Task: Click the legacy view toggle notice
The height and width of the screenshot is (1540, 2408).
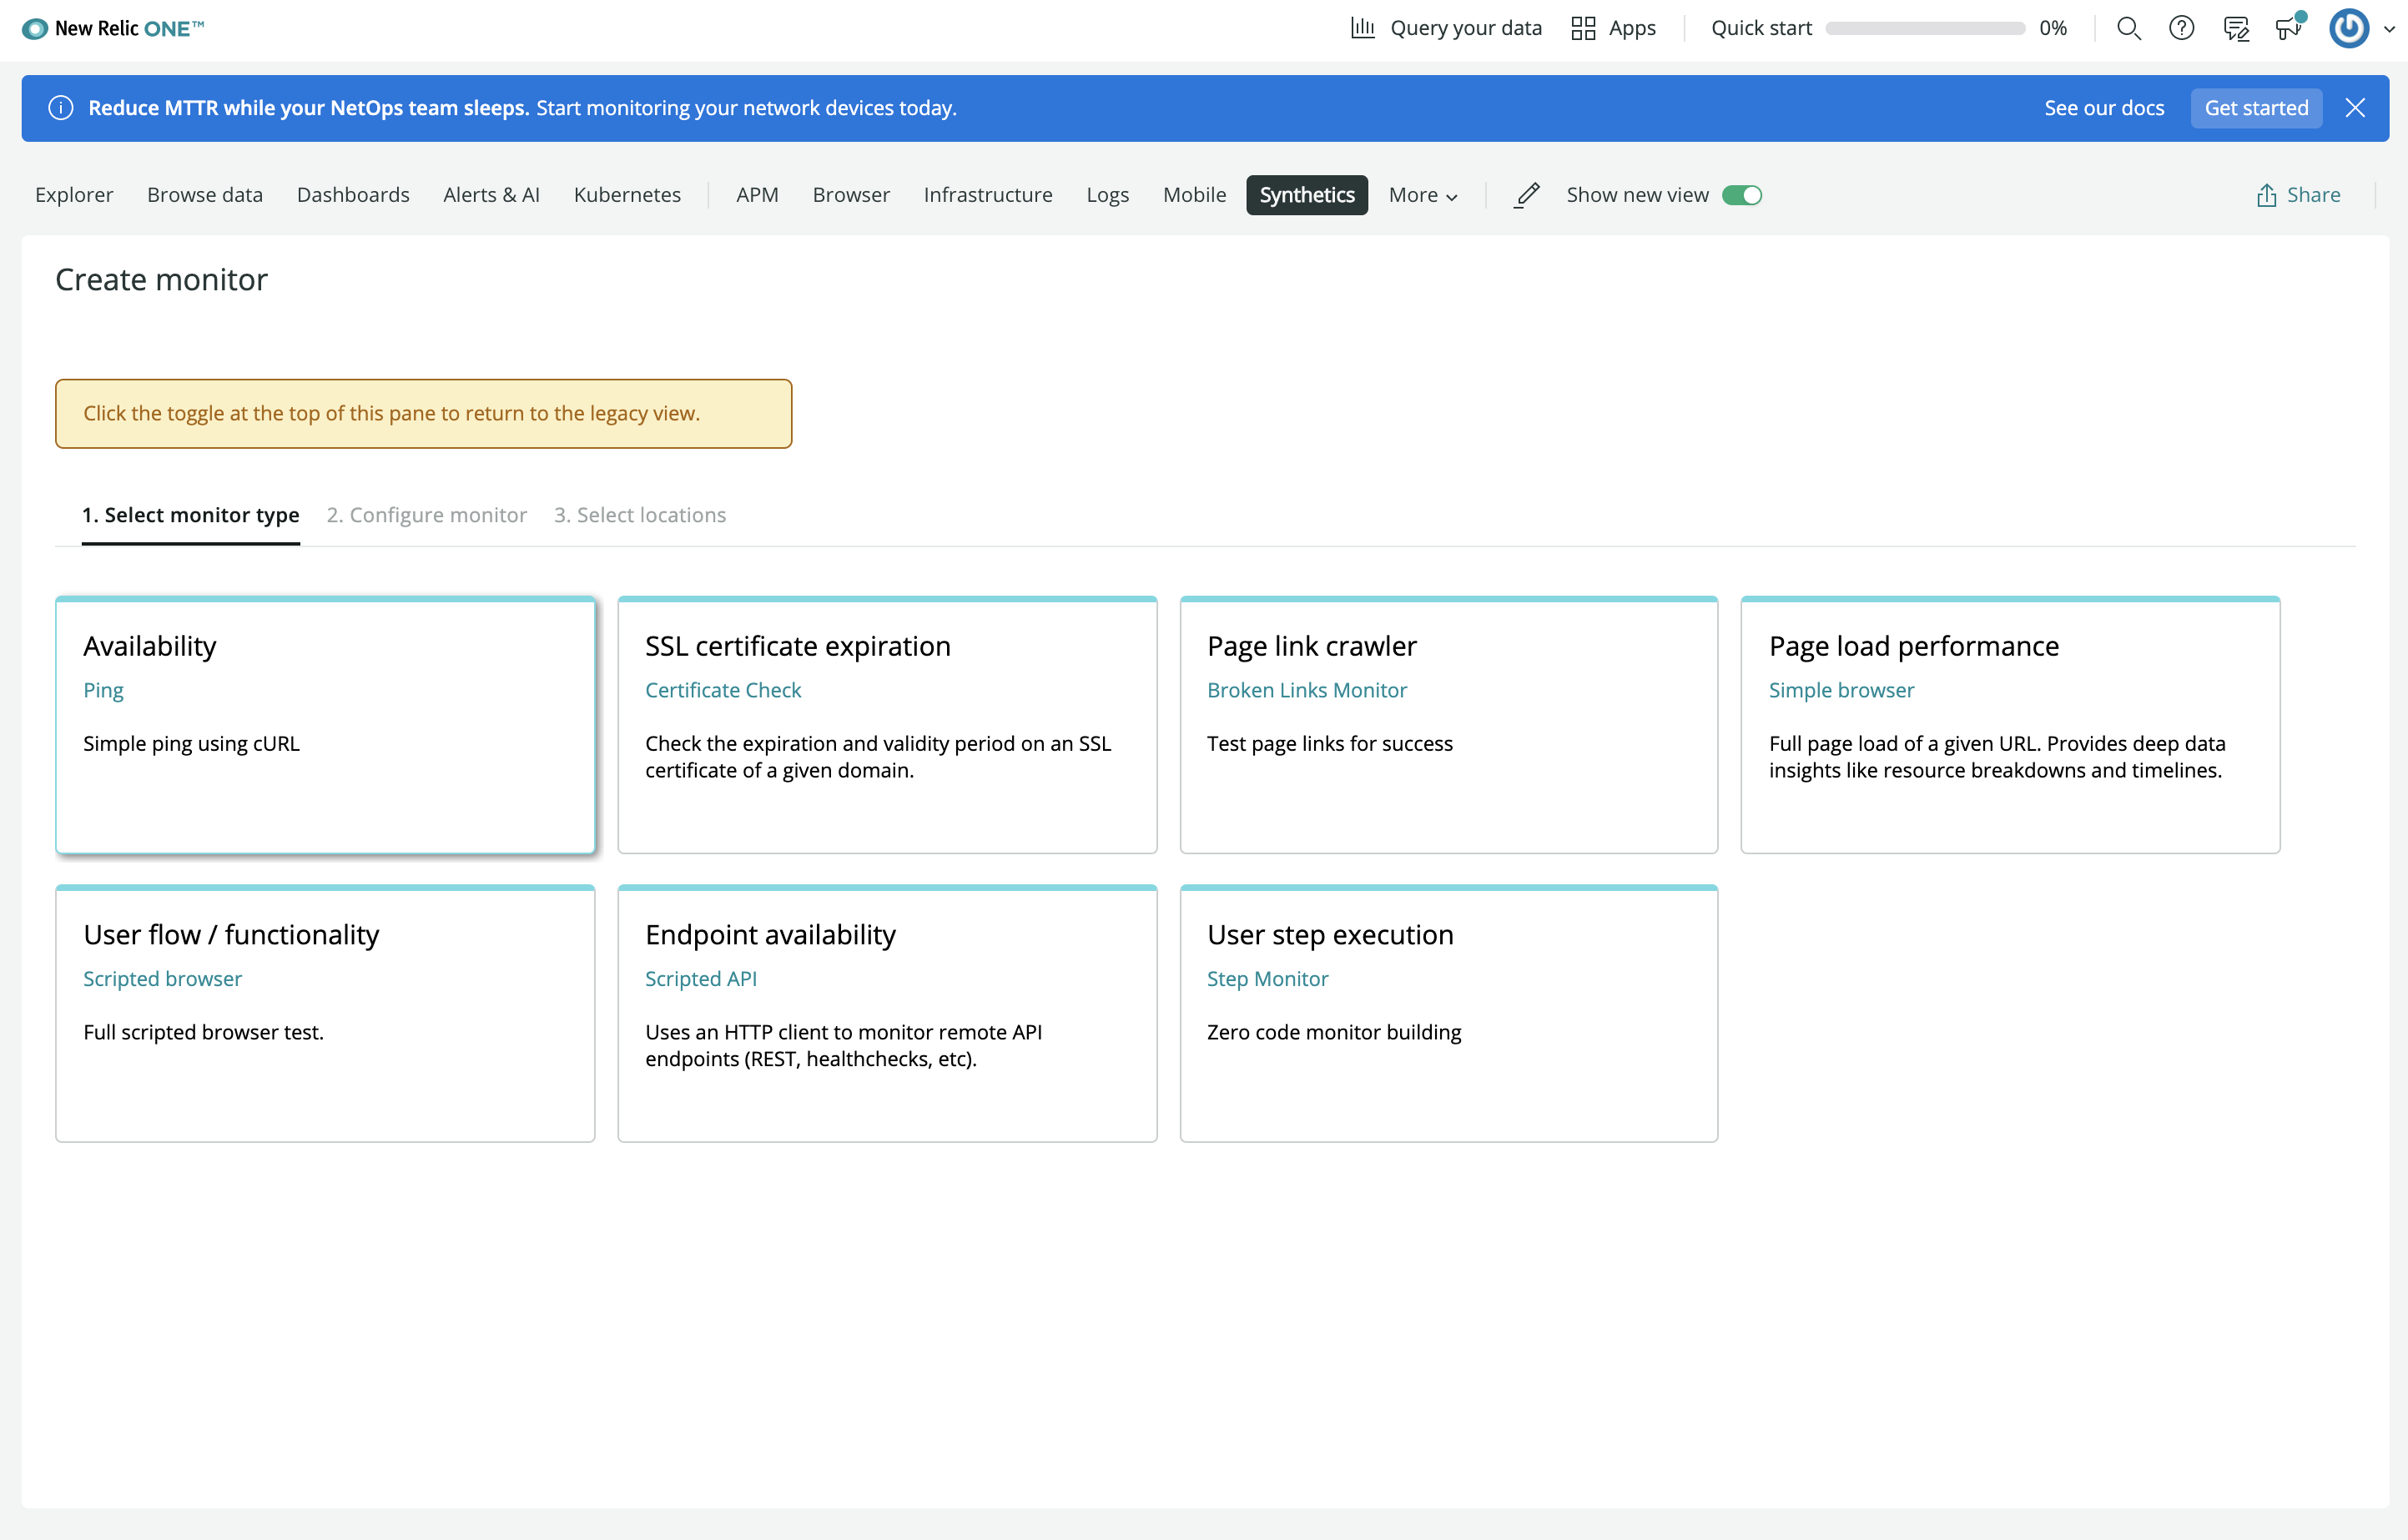Action: pyautogui.click(x=424, y=414)
